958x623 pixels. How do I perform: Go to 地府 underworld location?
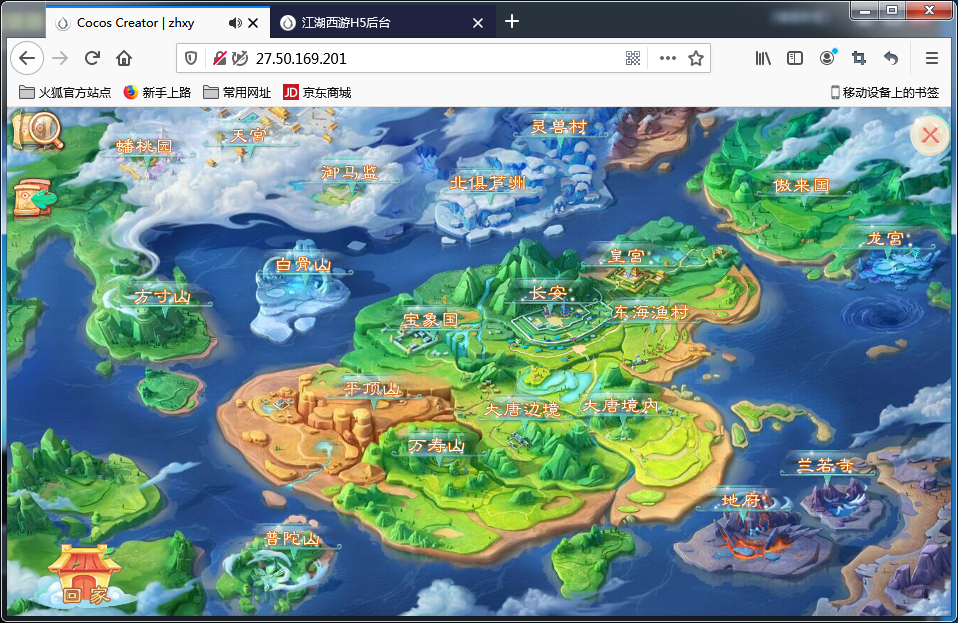point(741,500)
